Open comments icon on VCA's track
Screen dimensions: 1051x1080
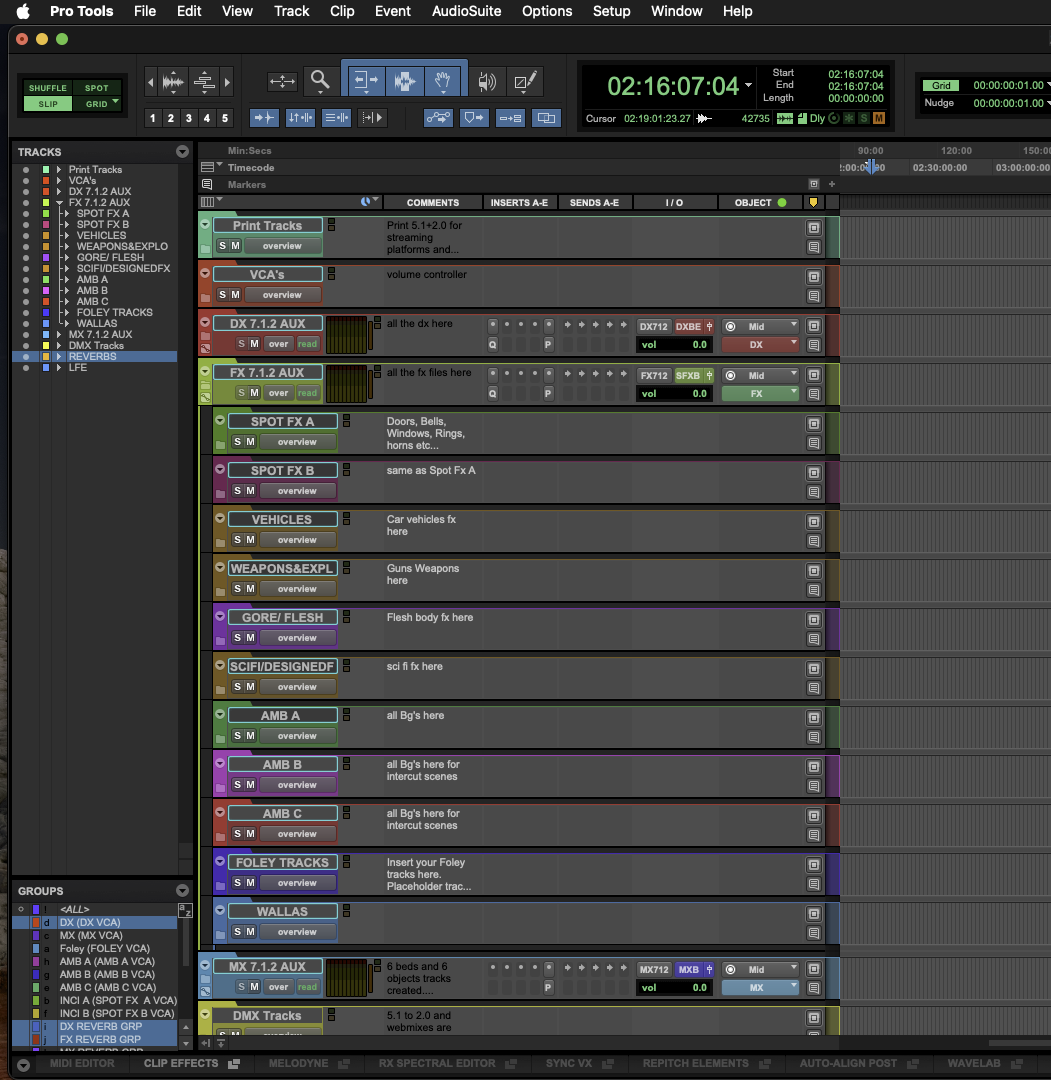pyautogui.click(x=813, y=295)
